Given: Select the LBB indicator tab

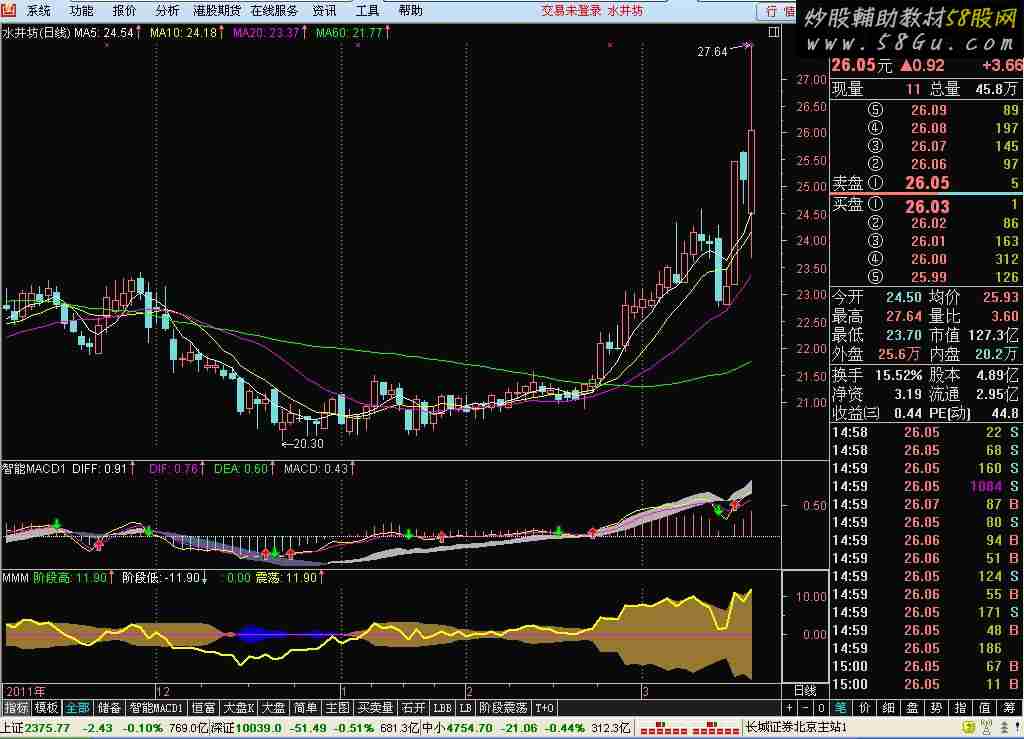Looking at the screenshot, I should [443, 708].
